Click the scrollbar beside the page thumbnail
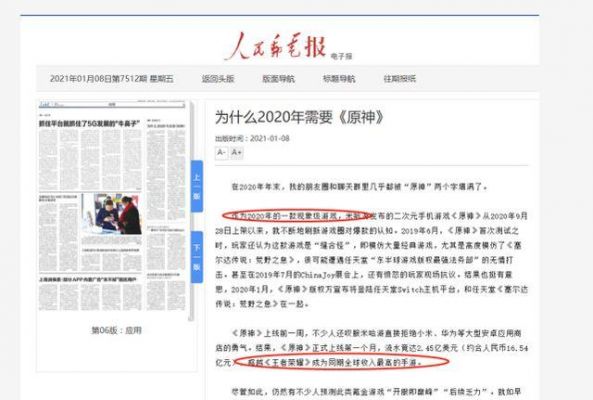 (x=191, y=211)
